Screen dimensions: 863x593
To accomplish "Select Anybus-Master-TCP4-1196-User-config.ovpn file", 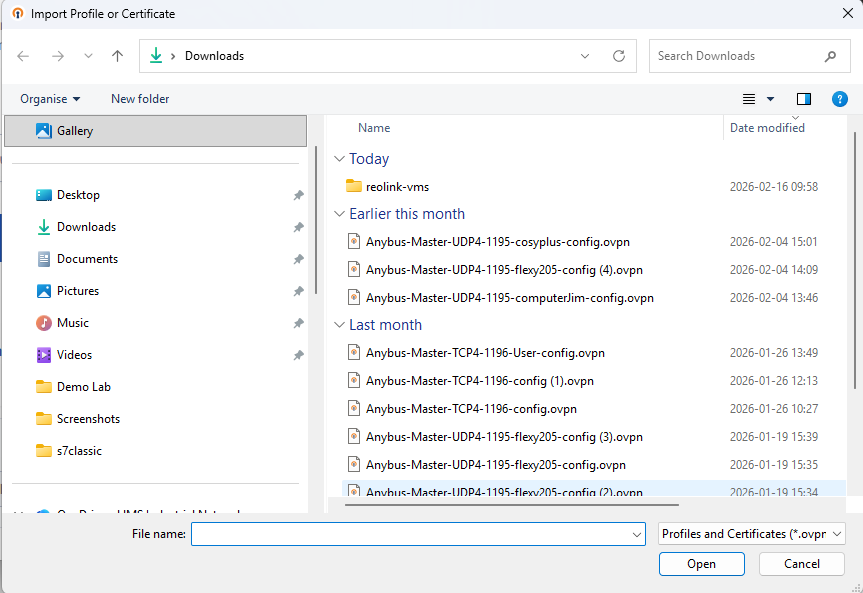I will (x=485, y=353).
